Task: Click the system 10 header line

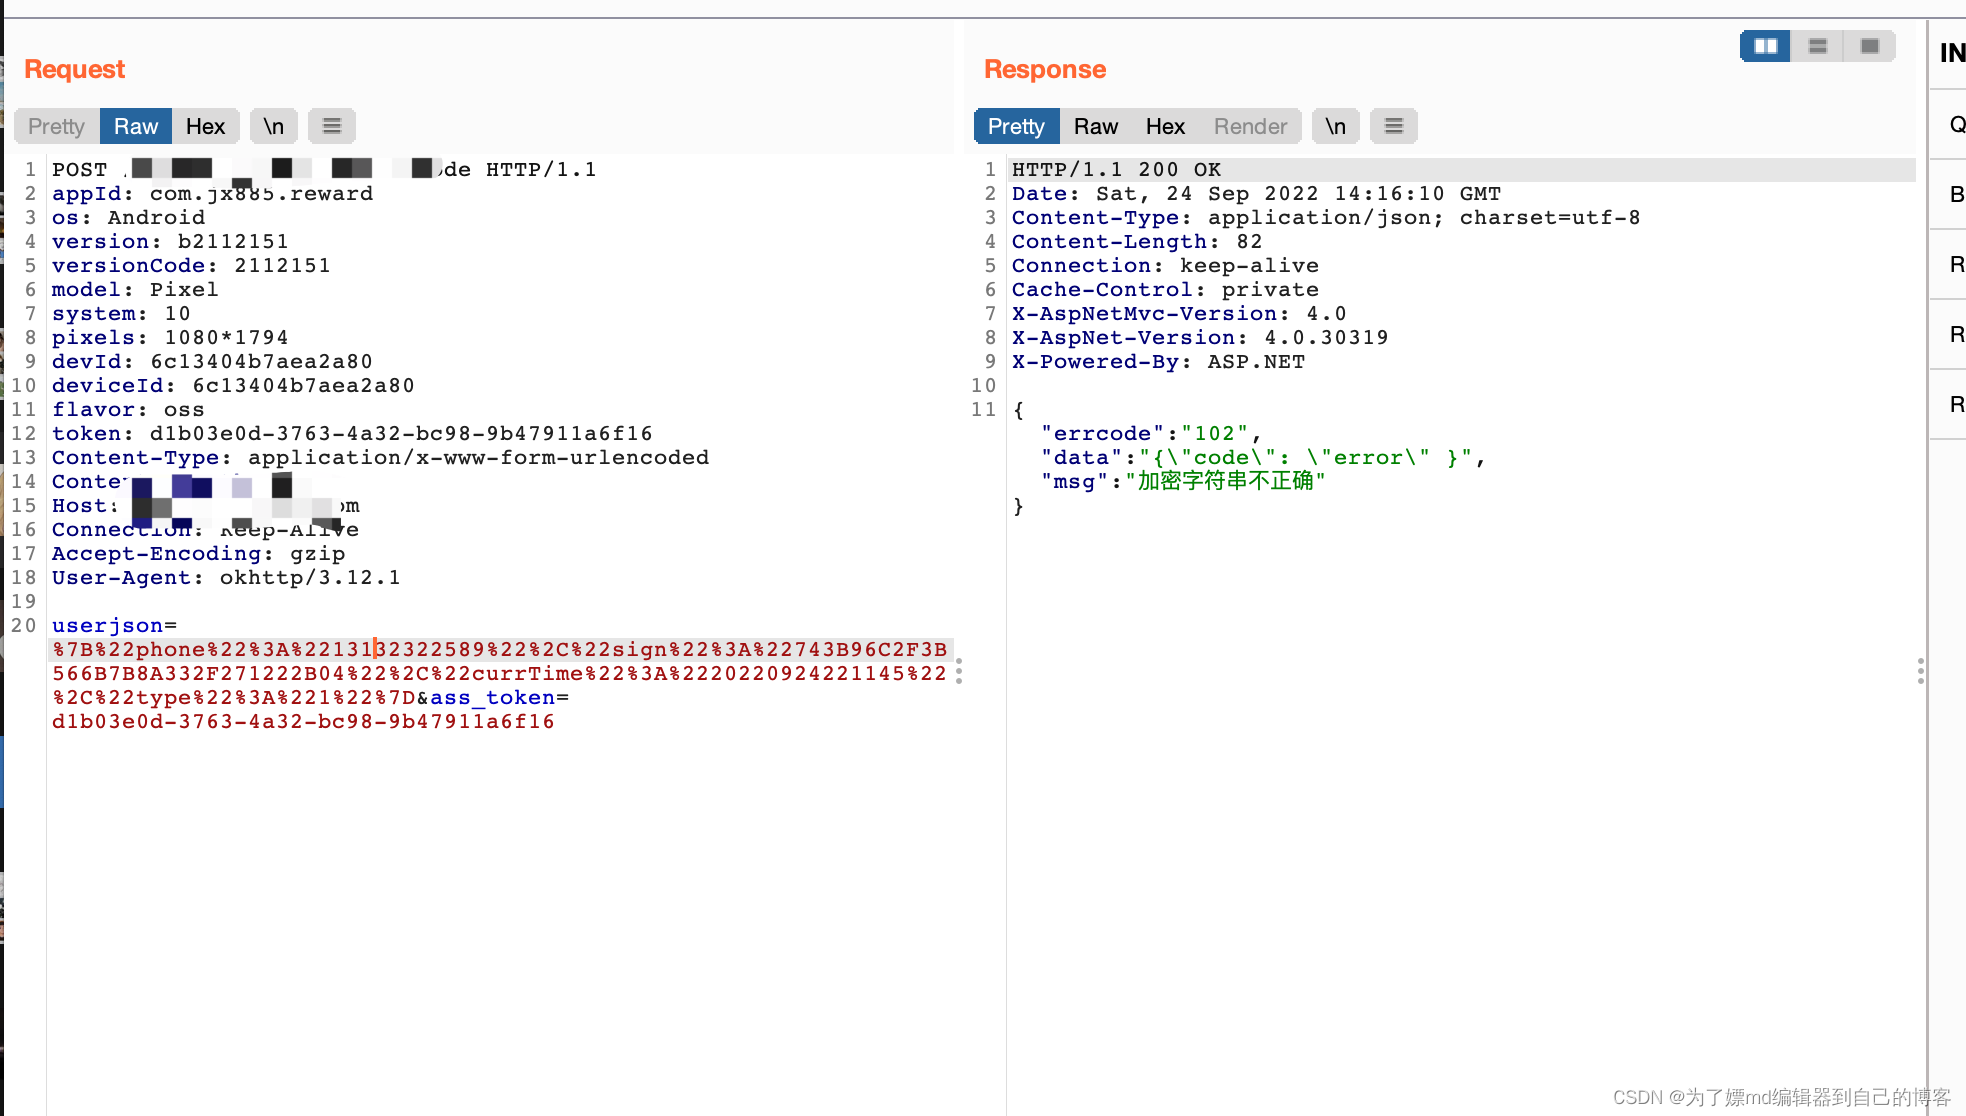Action: tap(121, 314)
